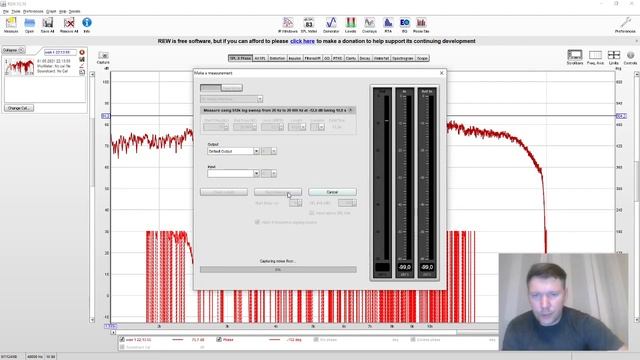Image resolution: width=640 pixels, height=360 pixels.
Task: Switch to the All SPL tab
Action: [x=260, y=58]
